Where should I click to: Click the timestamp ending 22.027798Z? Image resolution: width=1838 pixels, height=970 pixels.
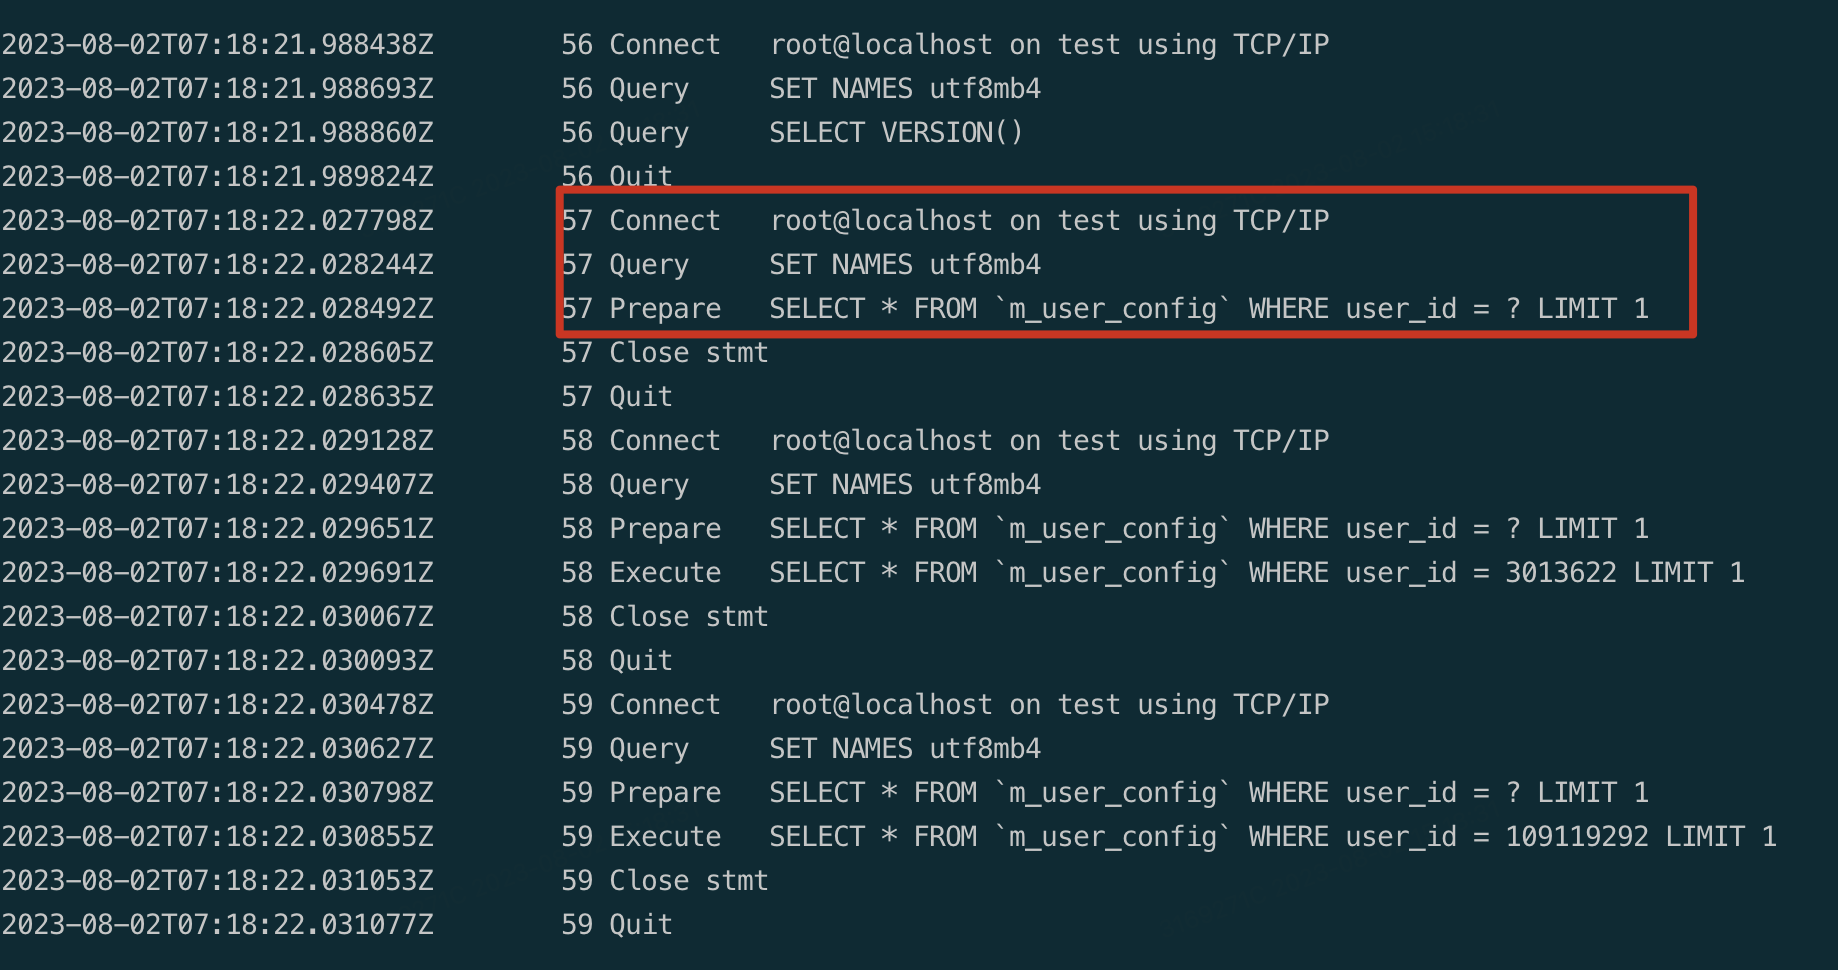pyautogui.click(x=217, y=221)
